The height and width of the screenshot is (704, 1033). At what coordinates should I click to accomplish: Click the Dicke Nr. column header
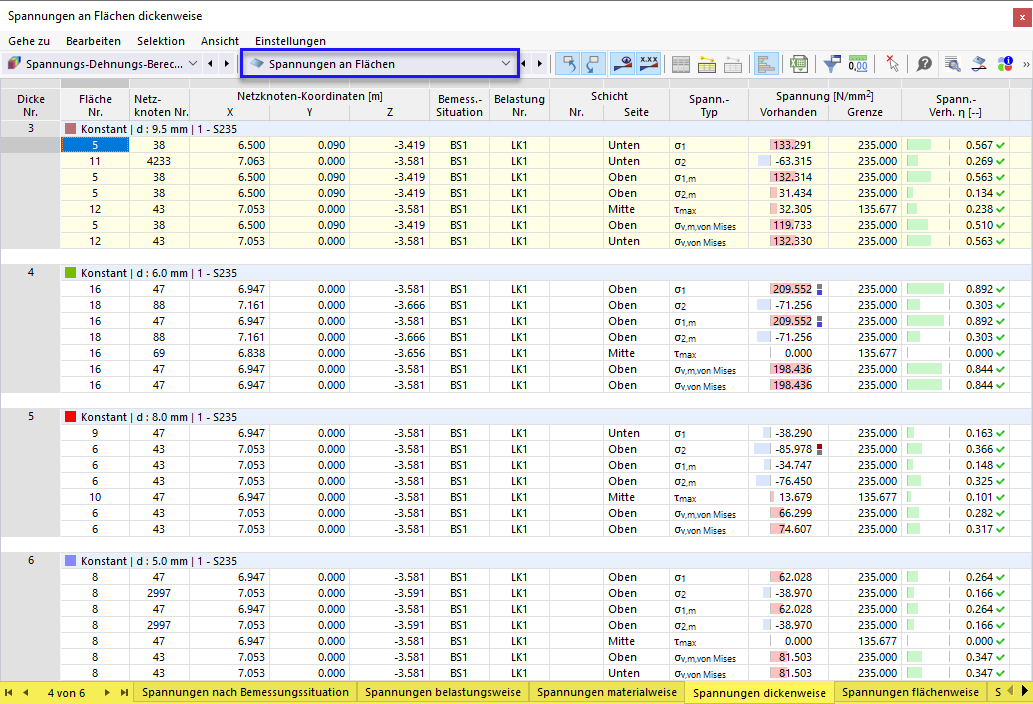(31, 105)
